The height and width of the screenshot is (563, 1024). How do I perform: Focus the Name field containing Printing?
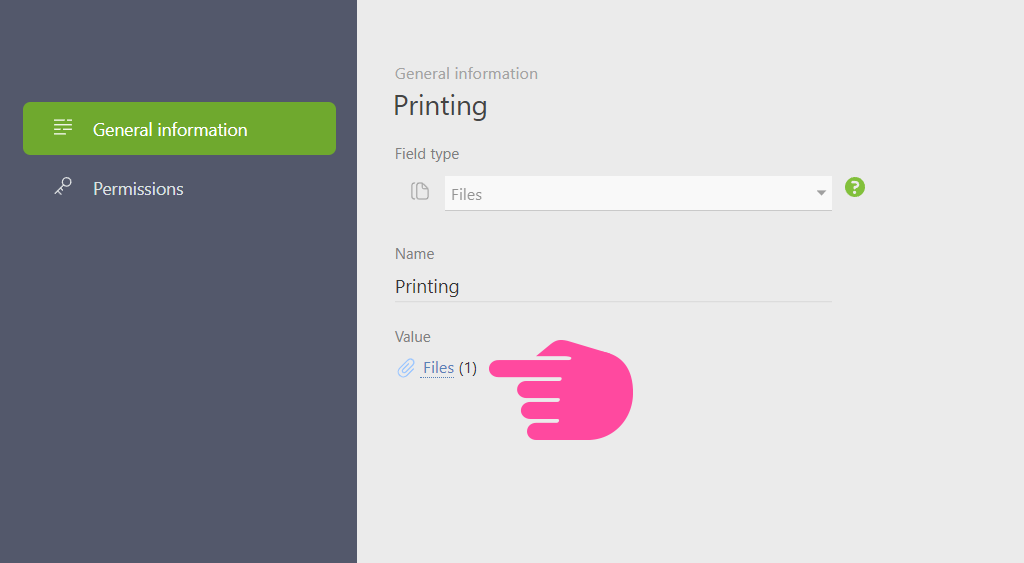[x=613, y=287]
